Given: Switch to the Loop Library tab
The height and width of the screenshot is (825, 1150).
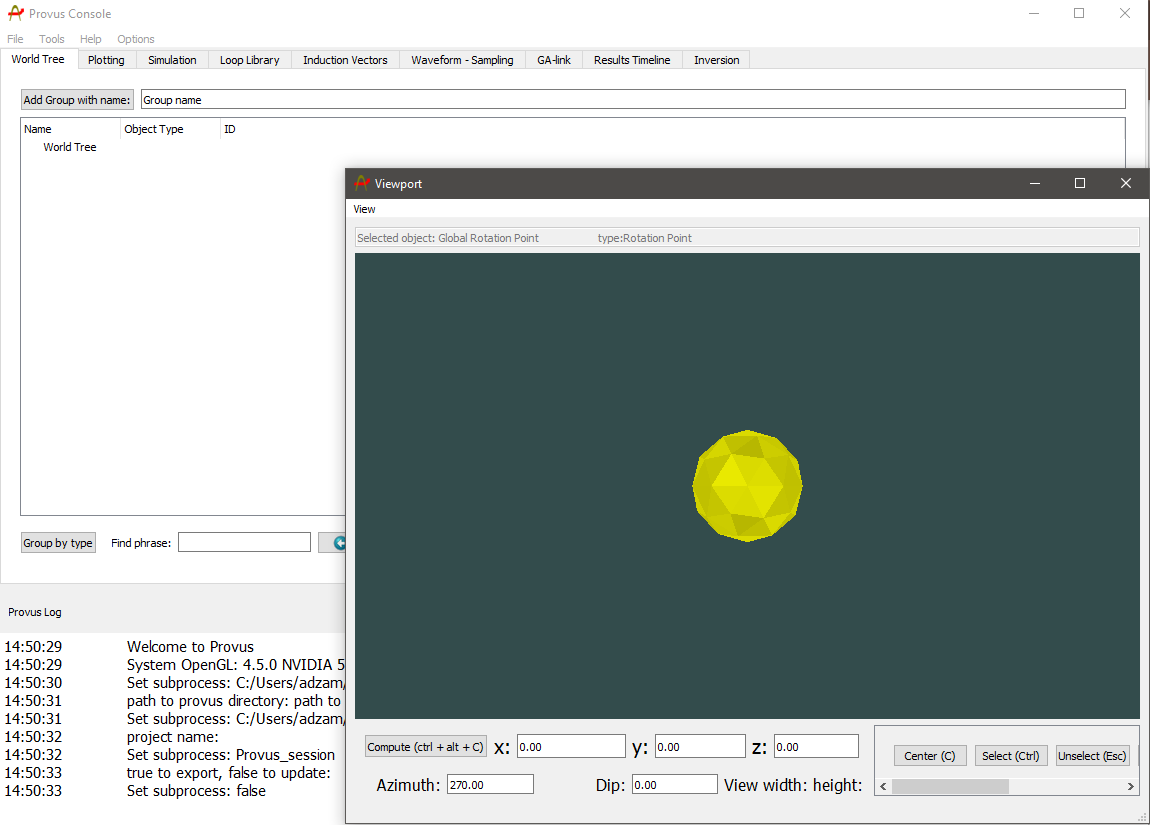Looking at the screenshot, I should coord(249,60).
